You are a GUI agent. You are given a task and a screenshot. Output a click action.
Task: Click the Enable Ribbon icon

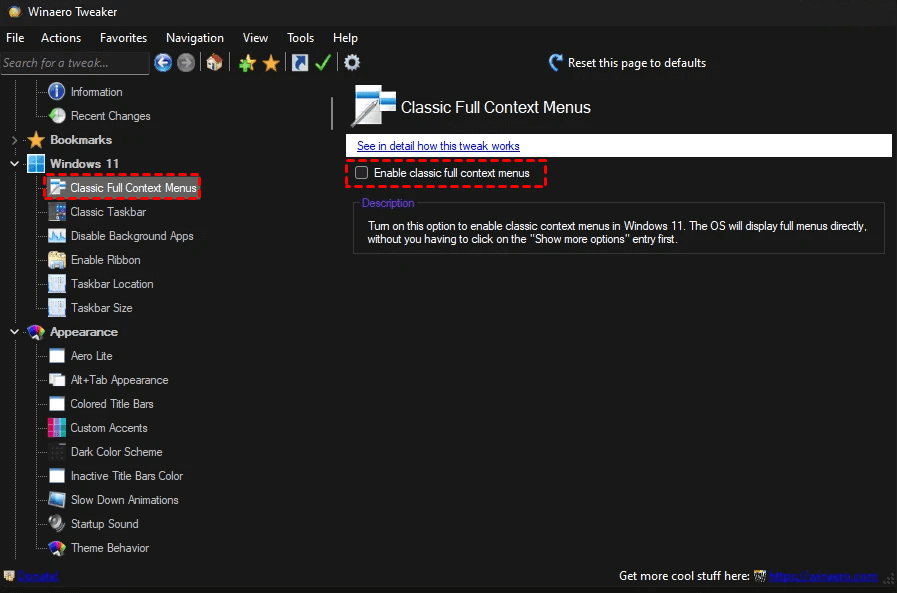coord(57,260)
